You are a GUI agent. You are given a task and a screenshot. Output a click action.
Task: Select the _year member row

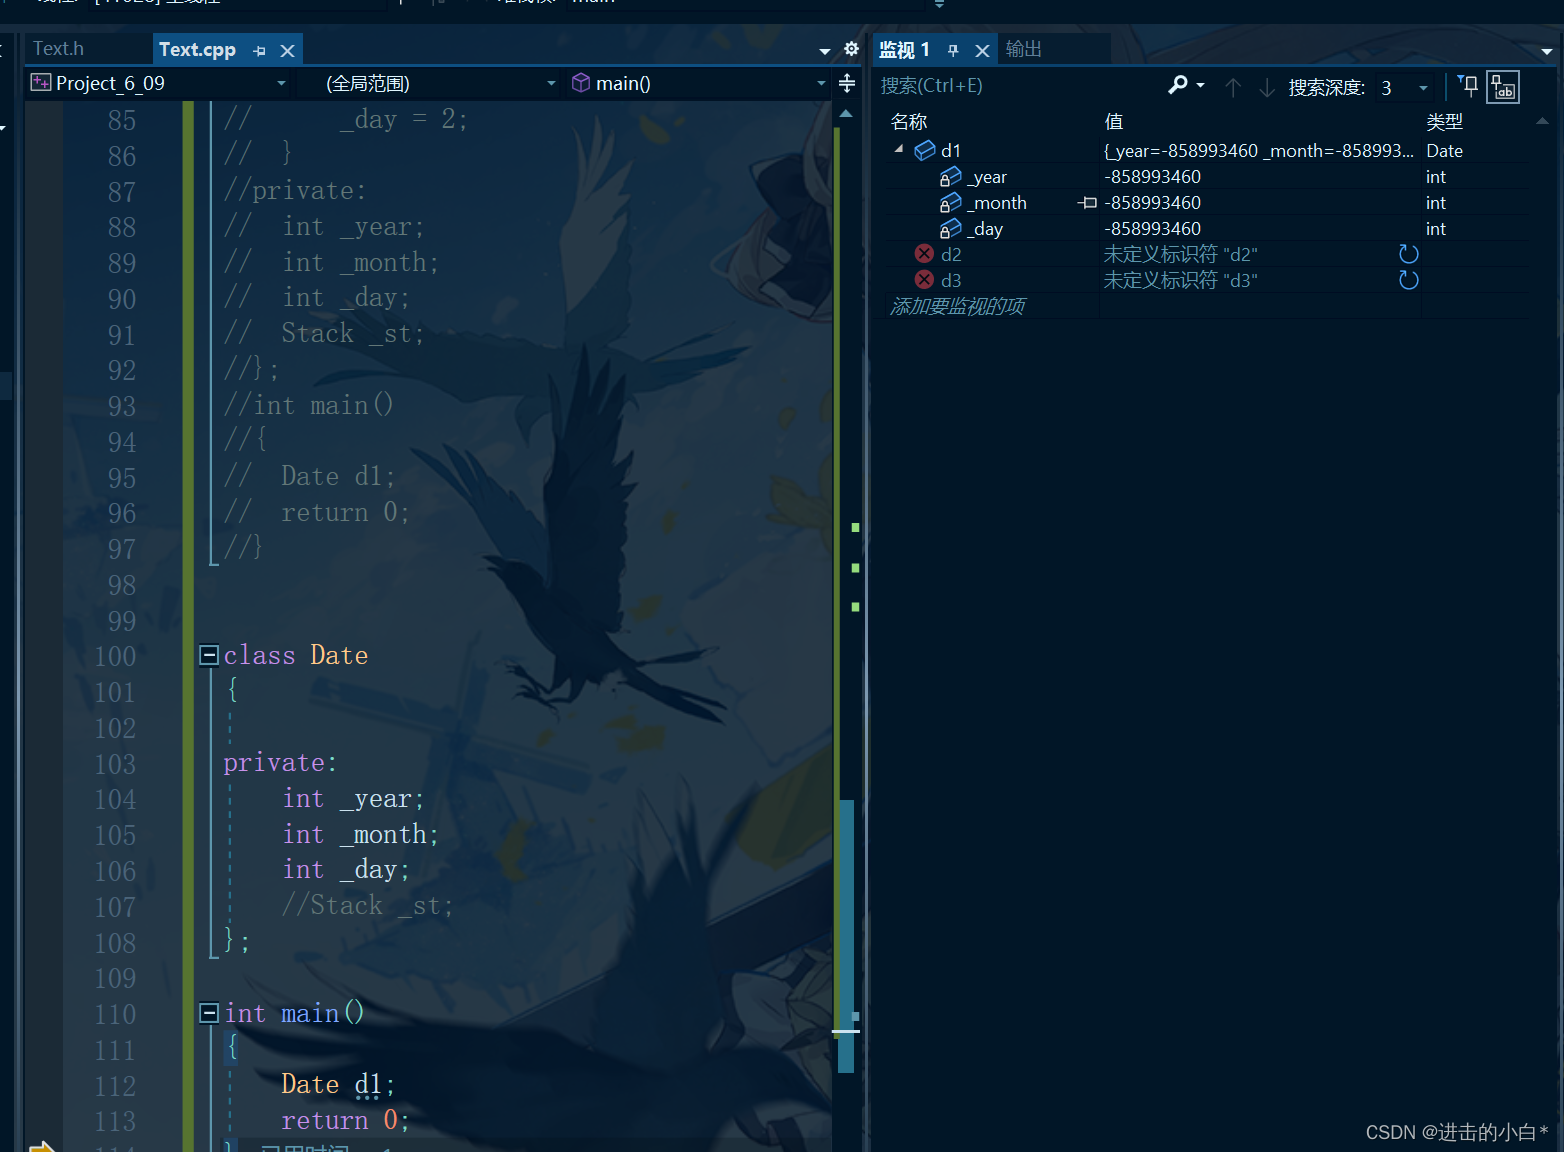[1208, 177]
